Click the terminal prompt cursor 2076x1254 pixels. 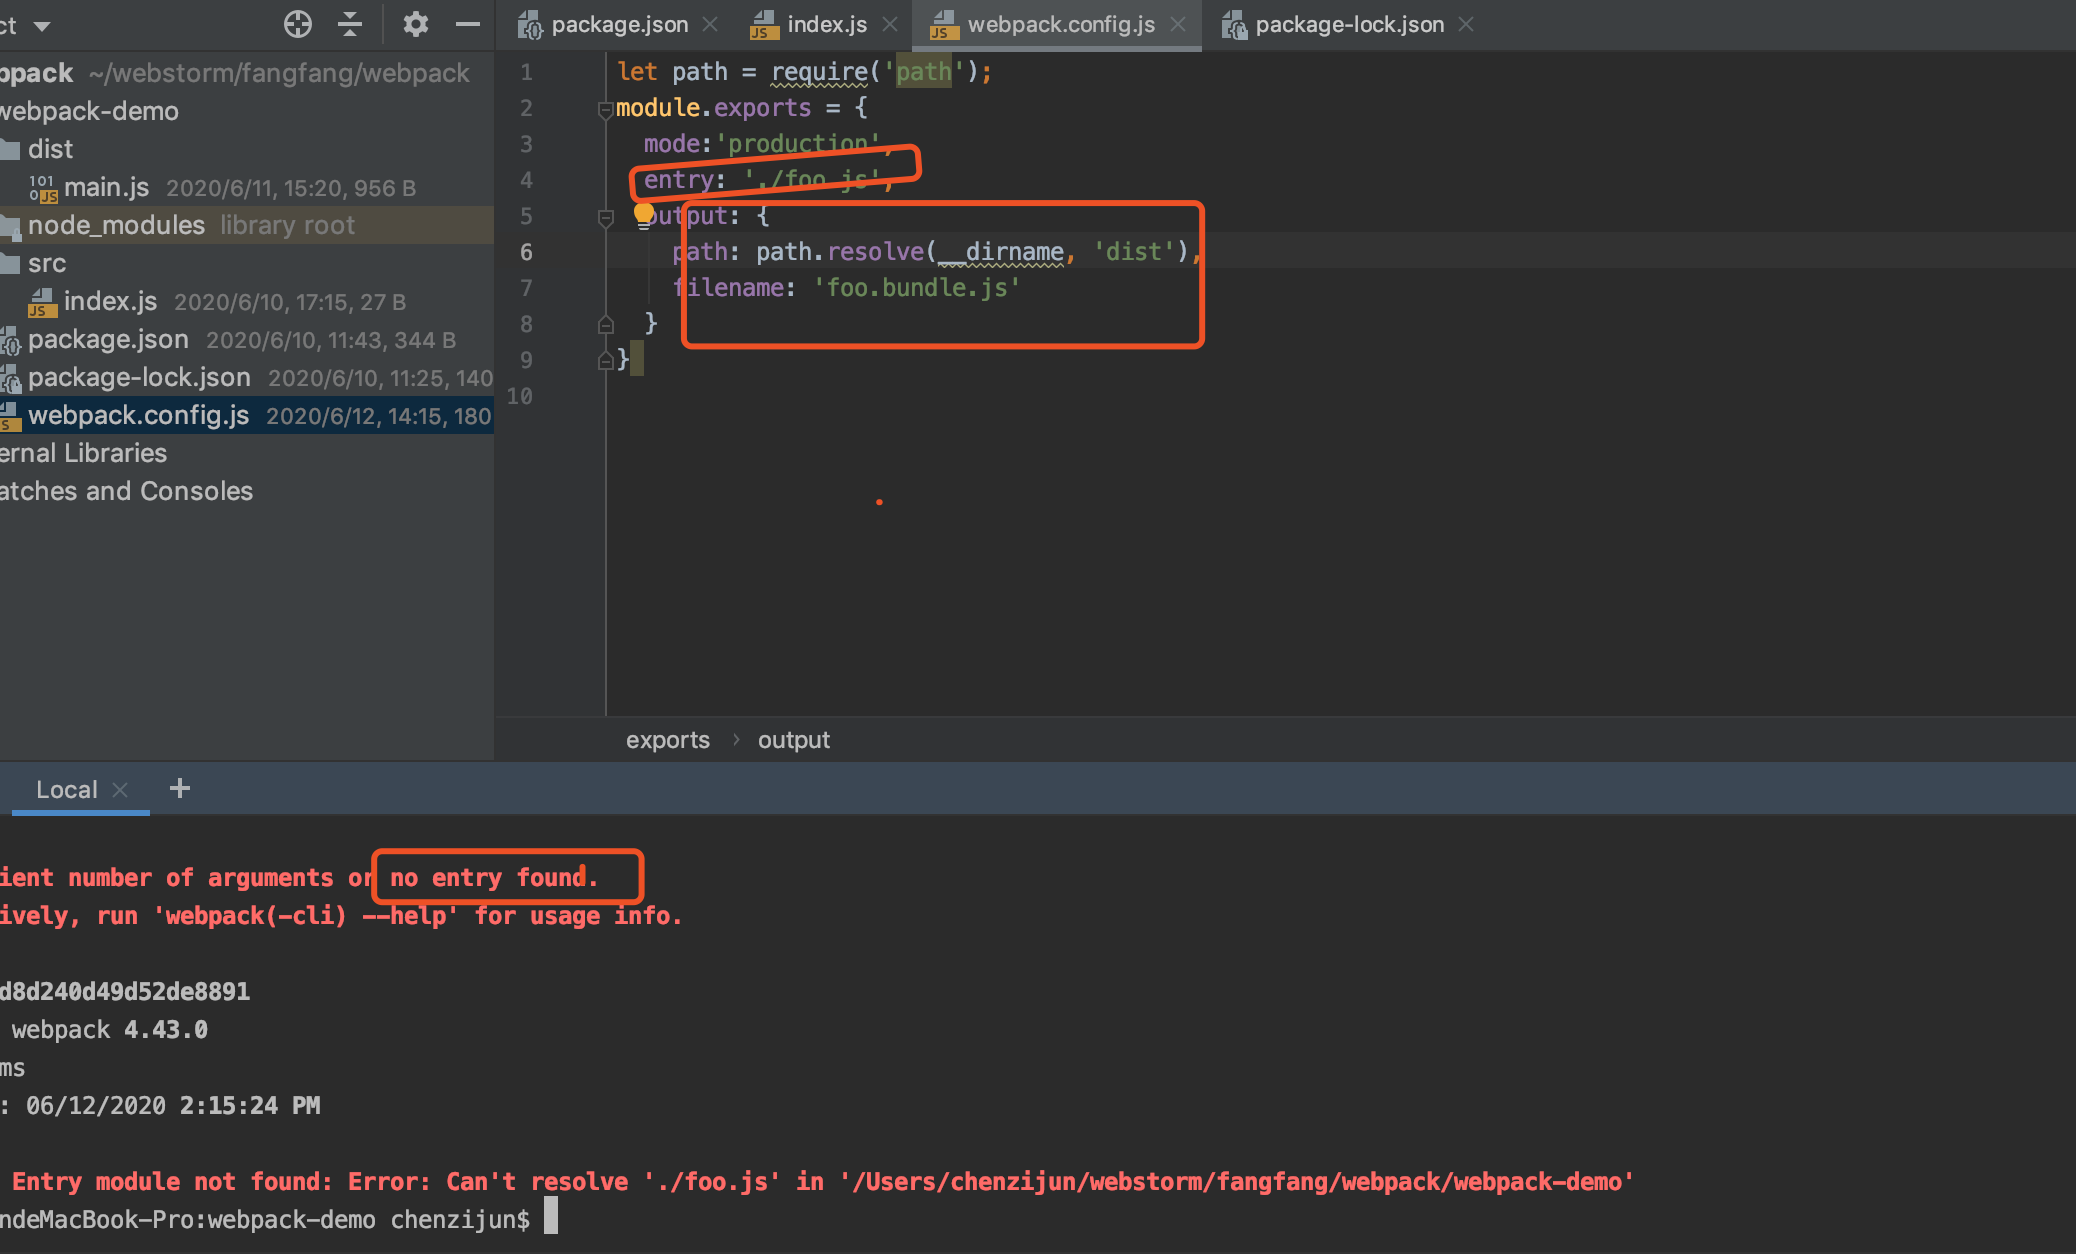(x=551, y=1218)
